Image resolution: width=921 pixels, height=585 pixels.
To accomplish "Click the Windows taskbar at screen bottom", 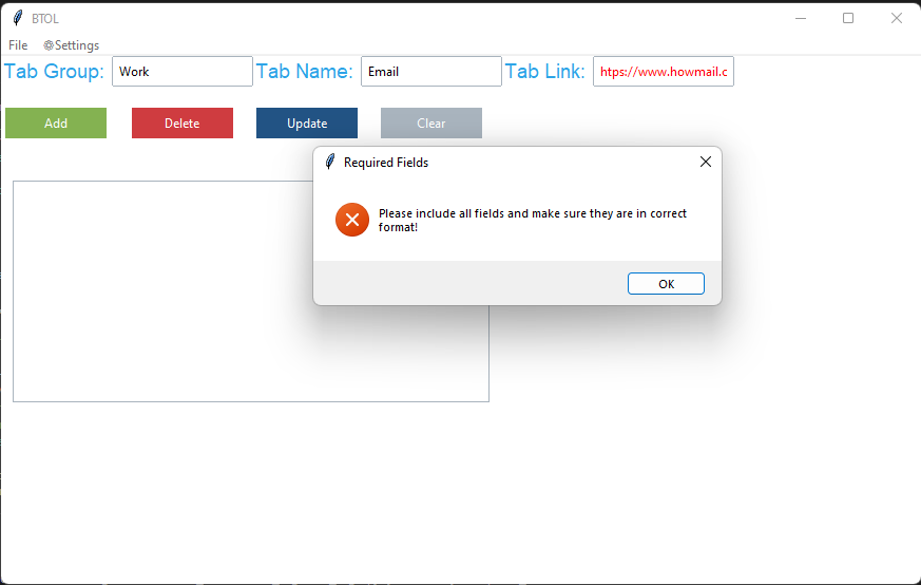I will point(460,578).
